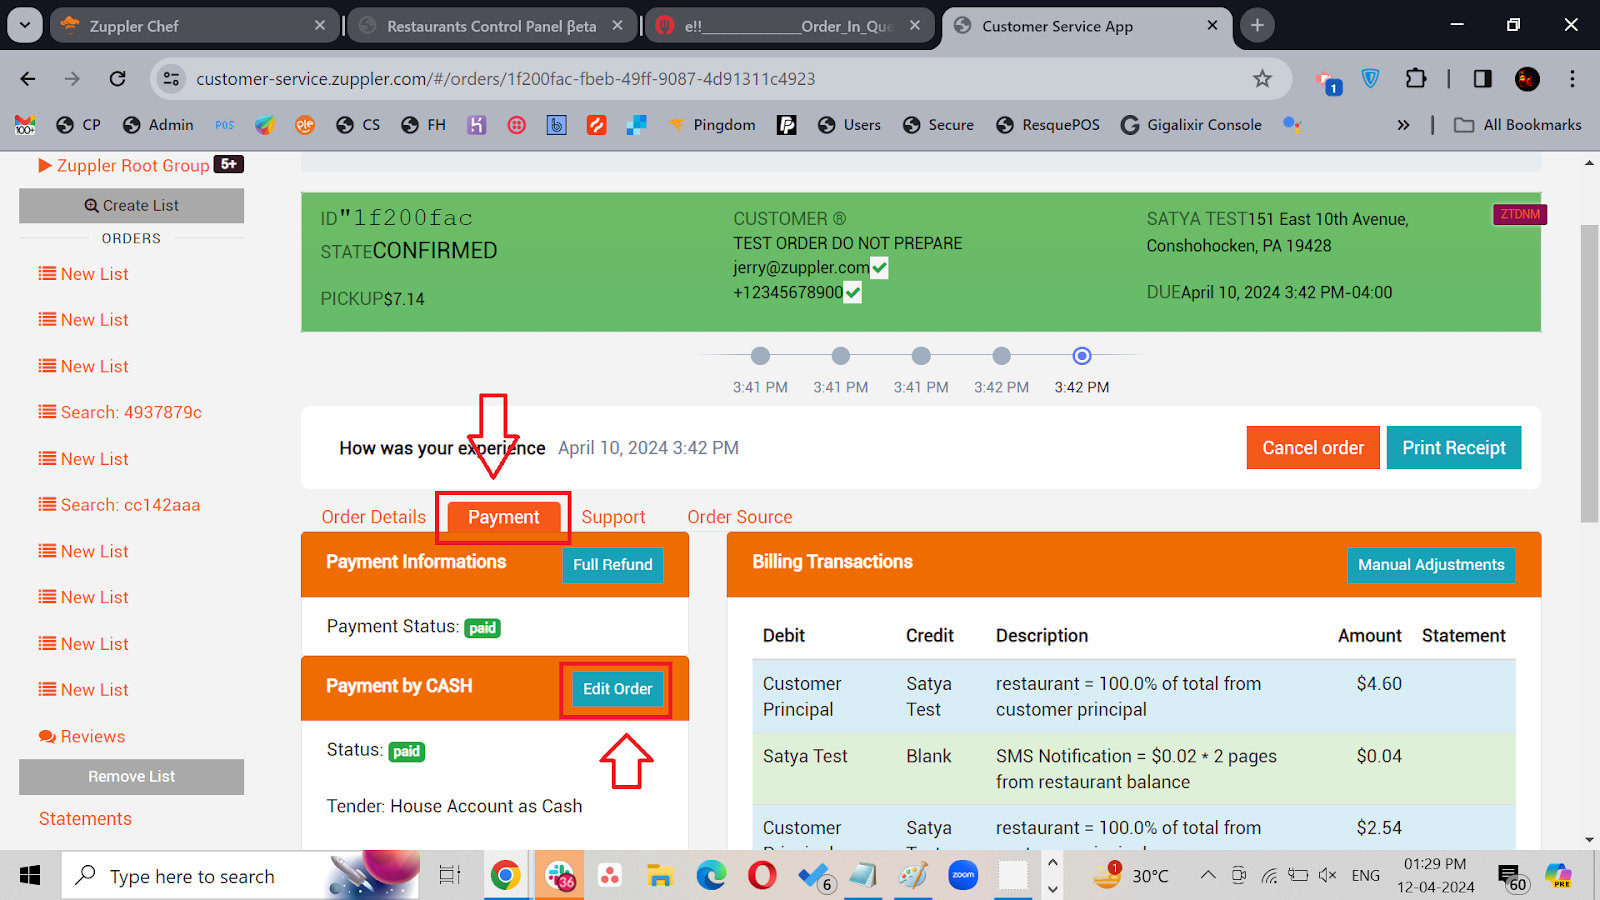1600x900 pixels.
Task: Open the site information icon in address bar
Action: [x=172, y=79]
